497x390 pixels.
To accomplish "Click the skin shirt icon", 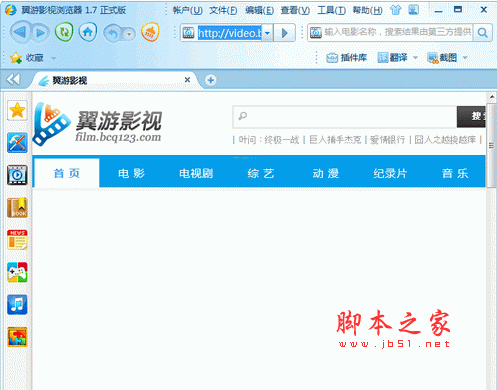I will coord(396,10).
